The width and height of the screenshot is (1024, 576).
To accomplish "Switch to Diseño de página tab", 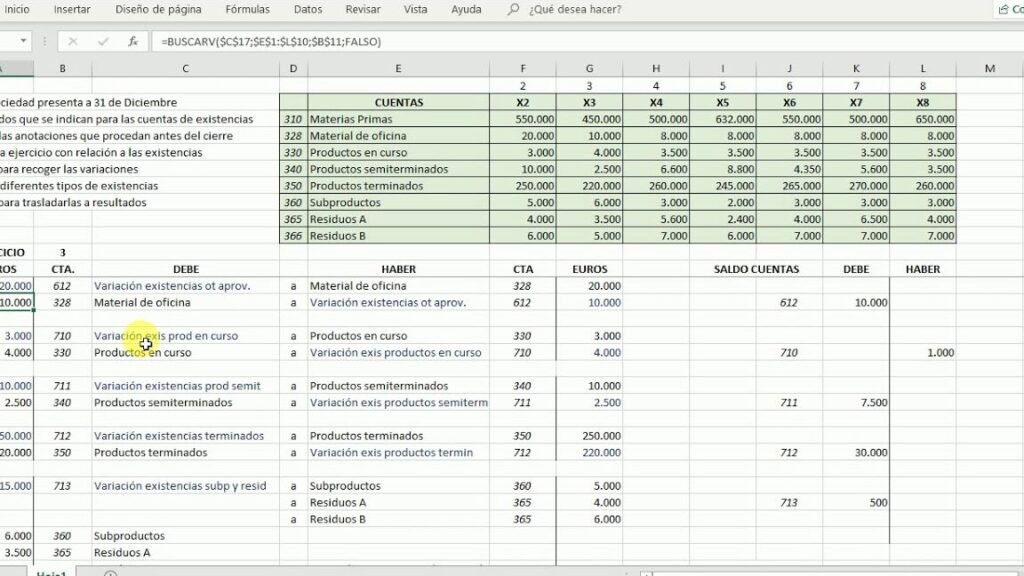I will 158,9.
